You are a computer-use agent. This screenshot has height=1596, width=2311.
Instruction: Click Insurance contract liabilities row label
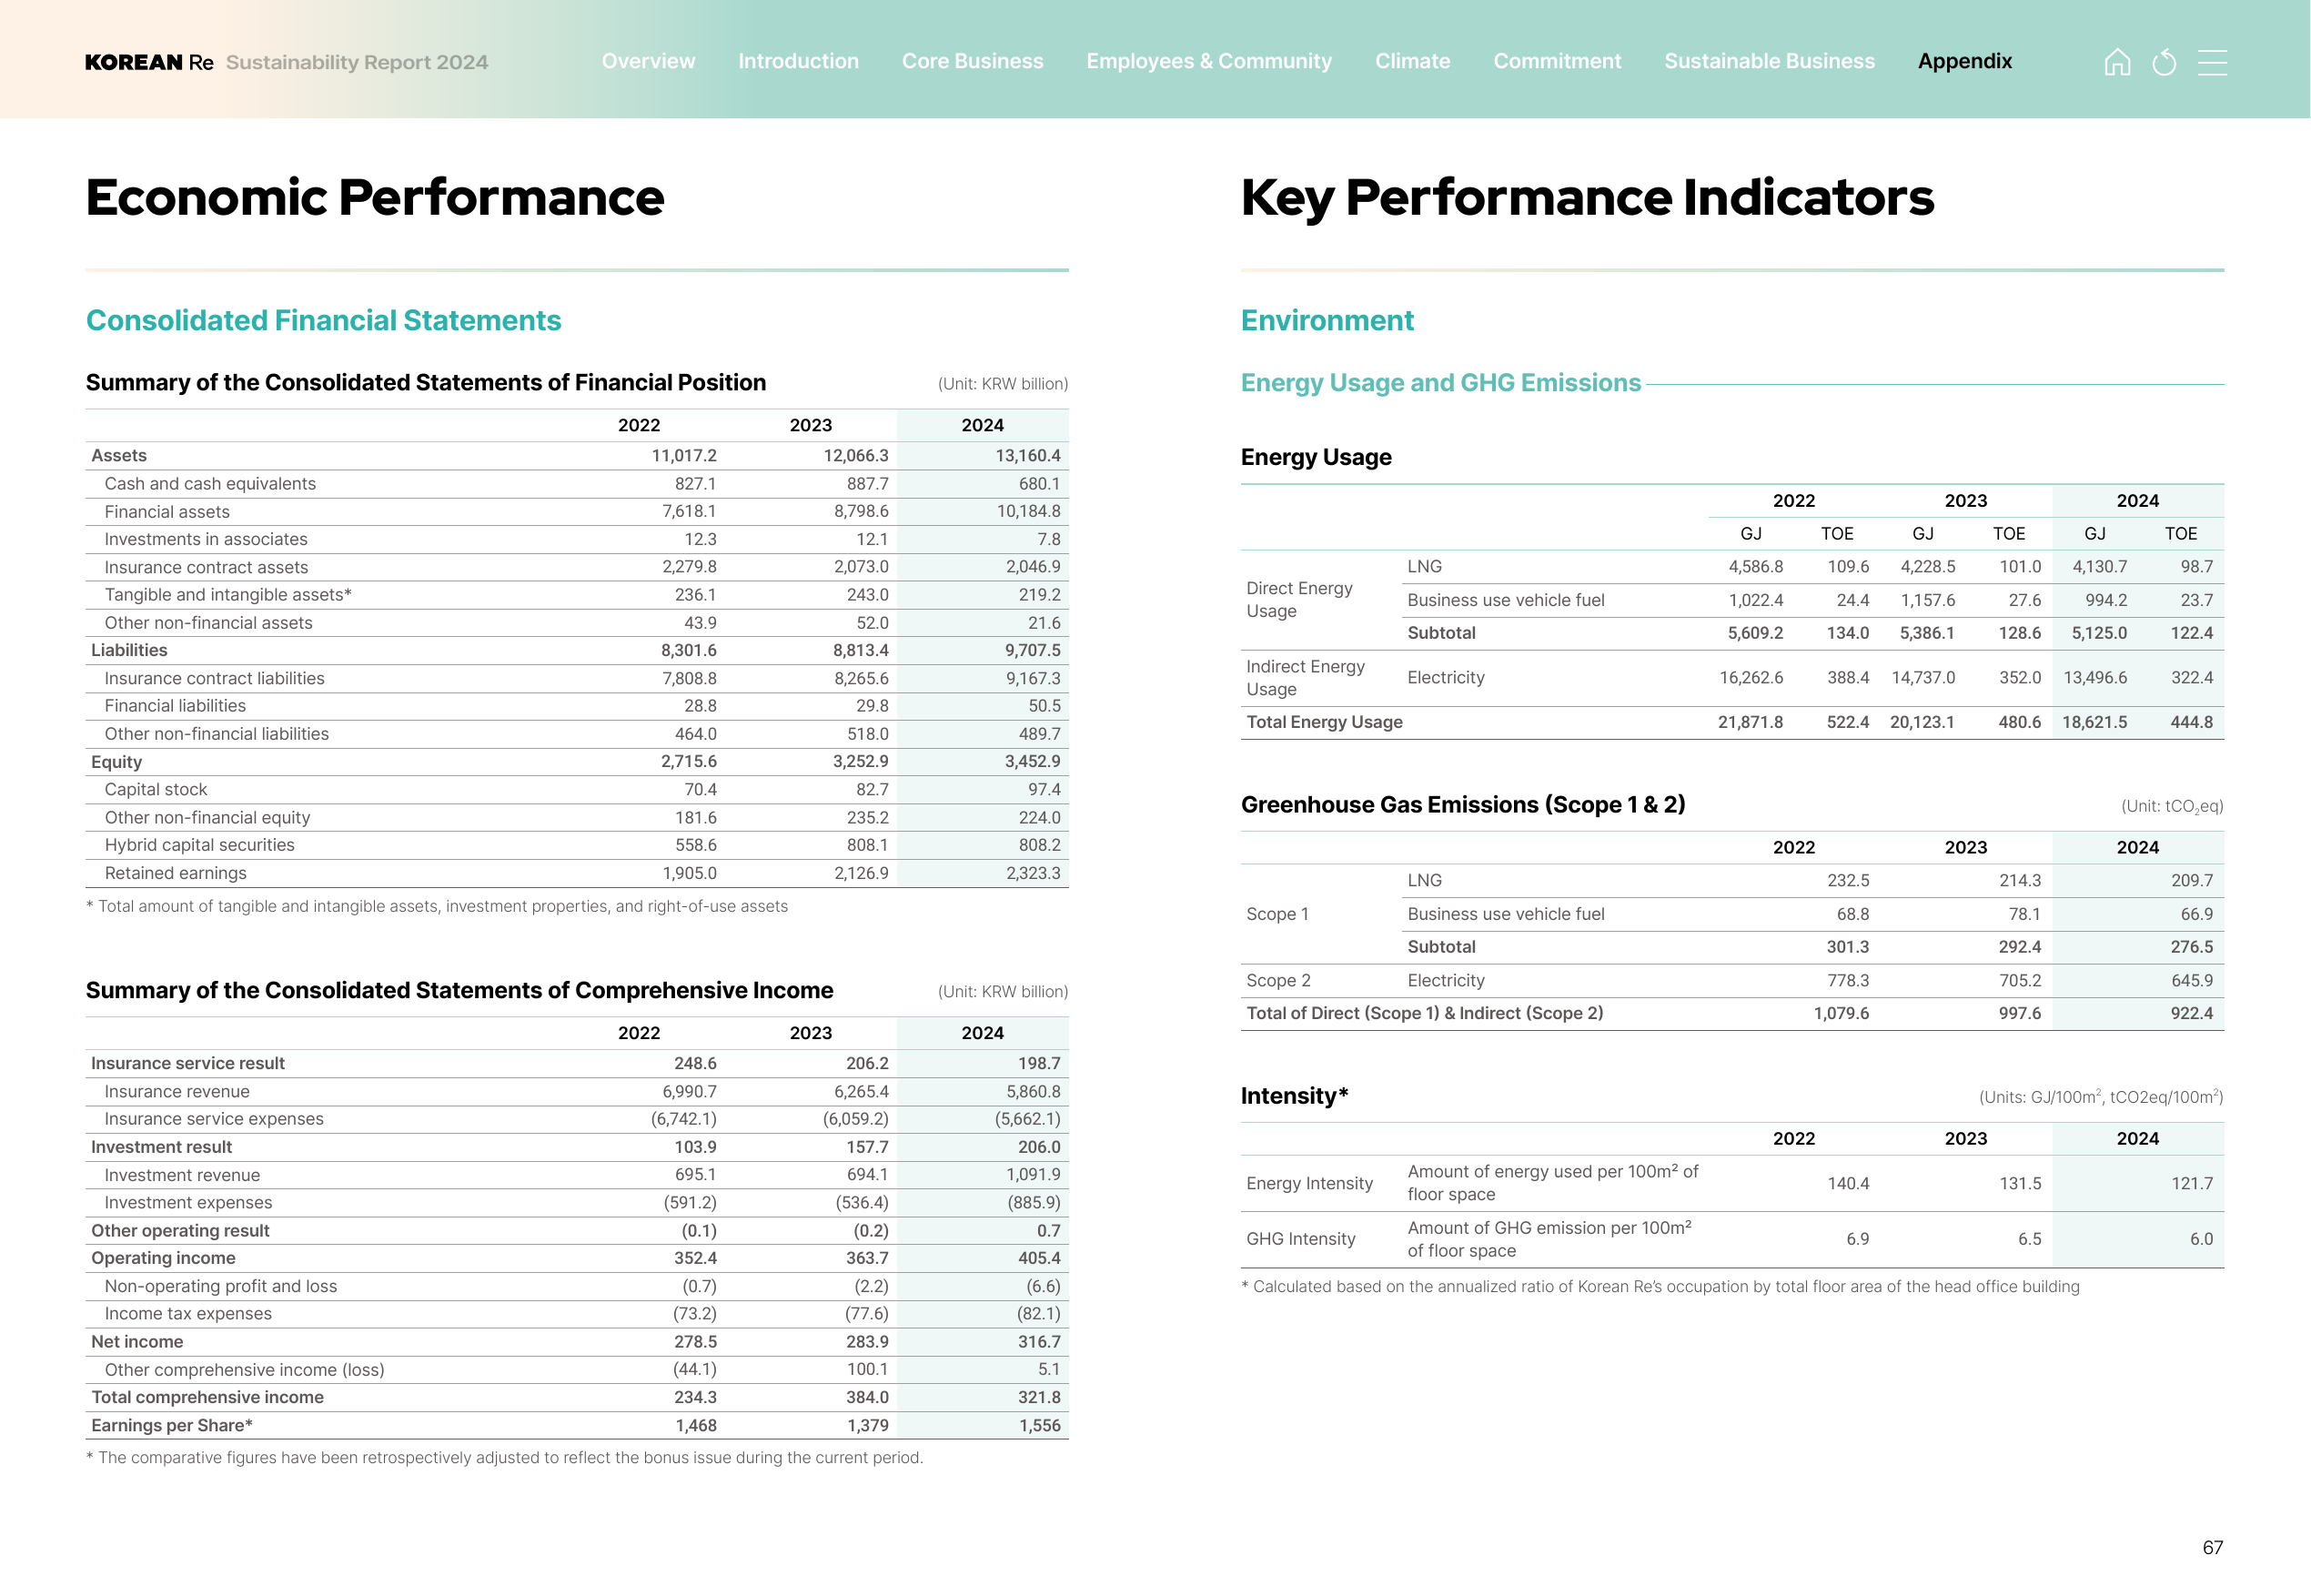214,678
